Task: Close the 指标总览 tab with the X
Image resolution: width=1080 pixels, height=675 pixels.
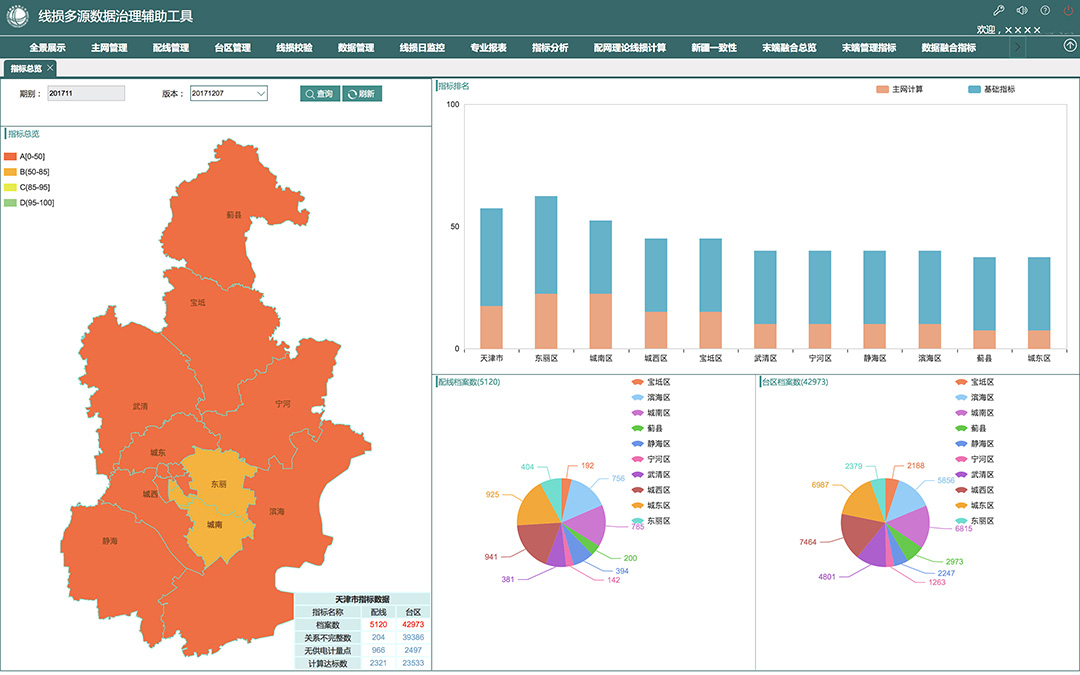Action: tap(51, 68)
